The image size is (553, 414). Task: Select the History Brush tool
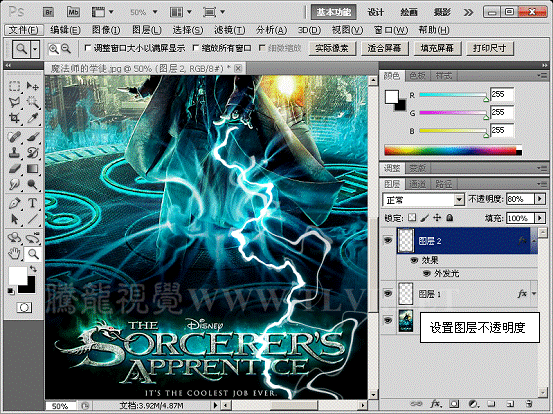click(x=32, y=153)
